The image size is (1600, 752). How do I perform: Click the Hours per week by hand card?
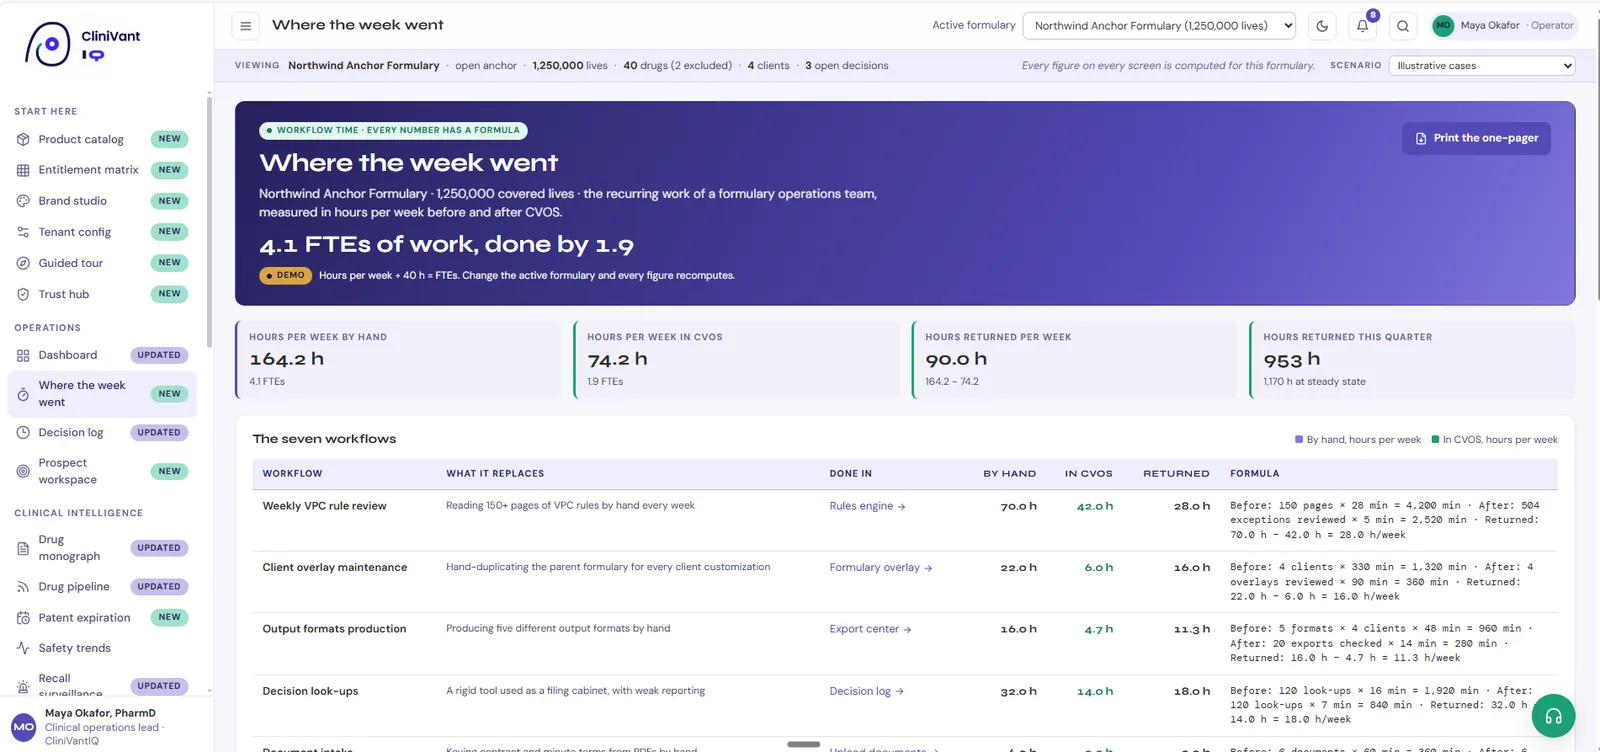click(x=398, y=360)
